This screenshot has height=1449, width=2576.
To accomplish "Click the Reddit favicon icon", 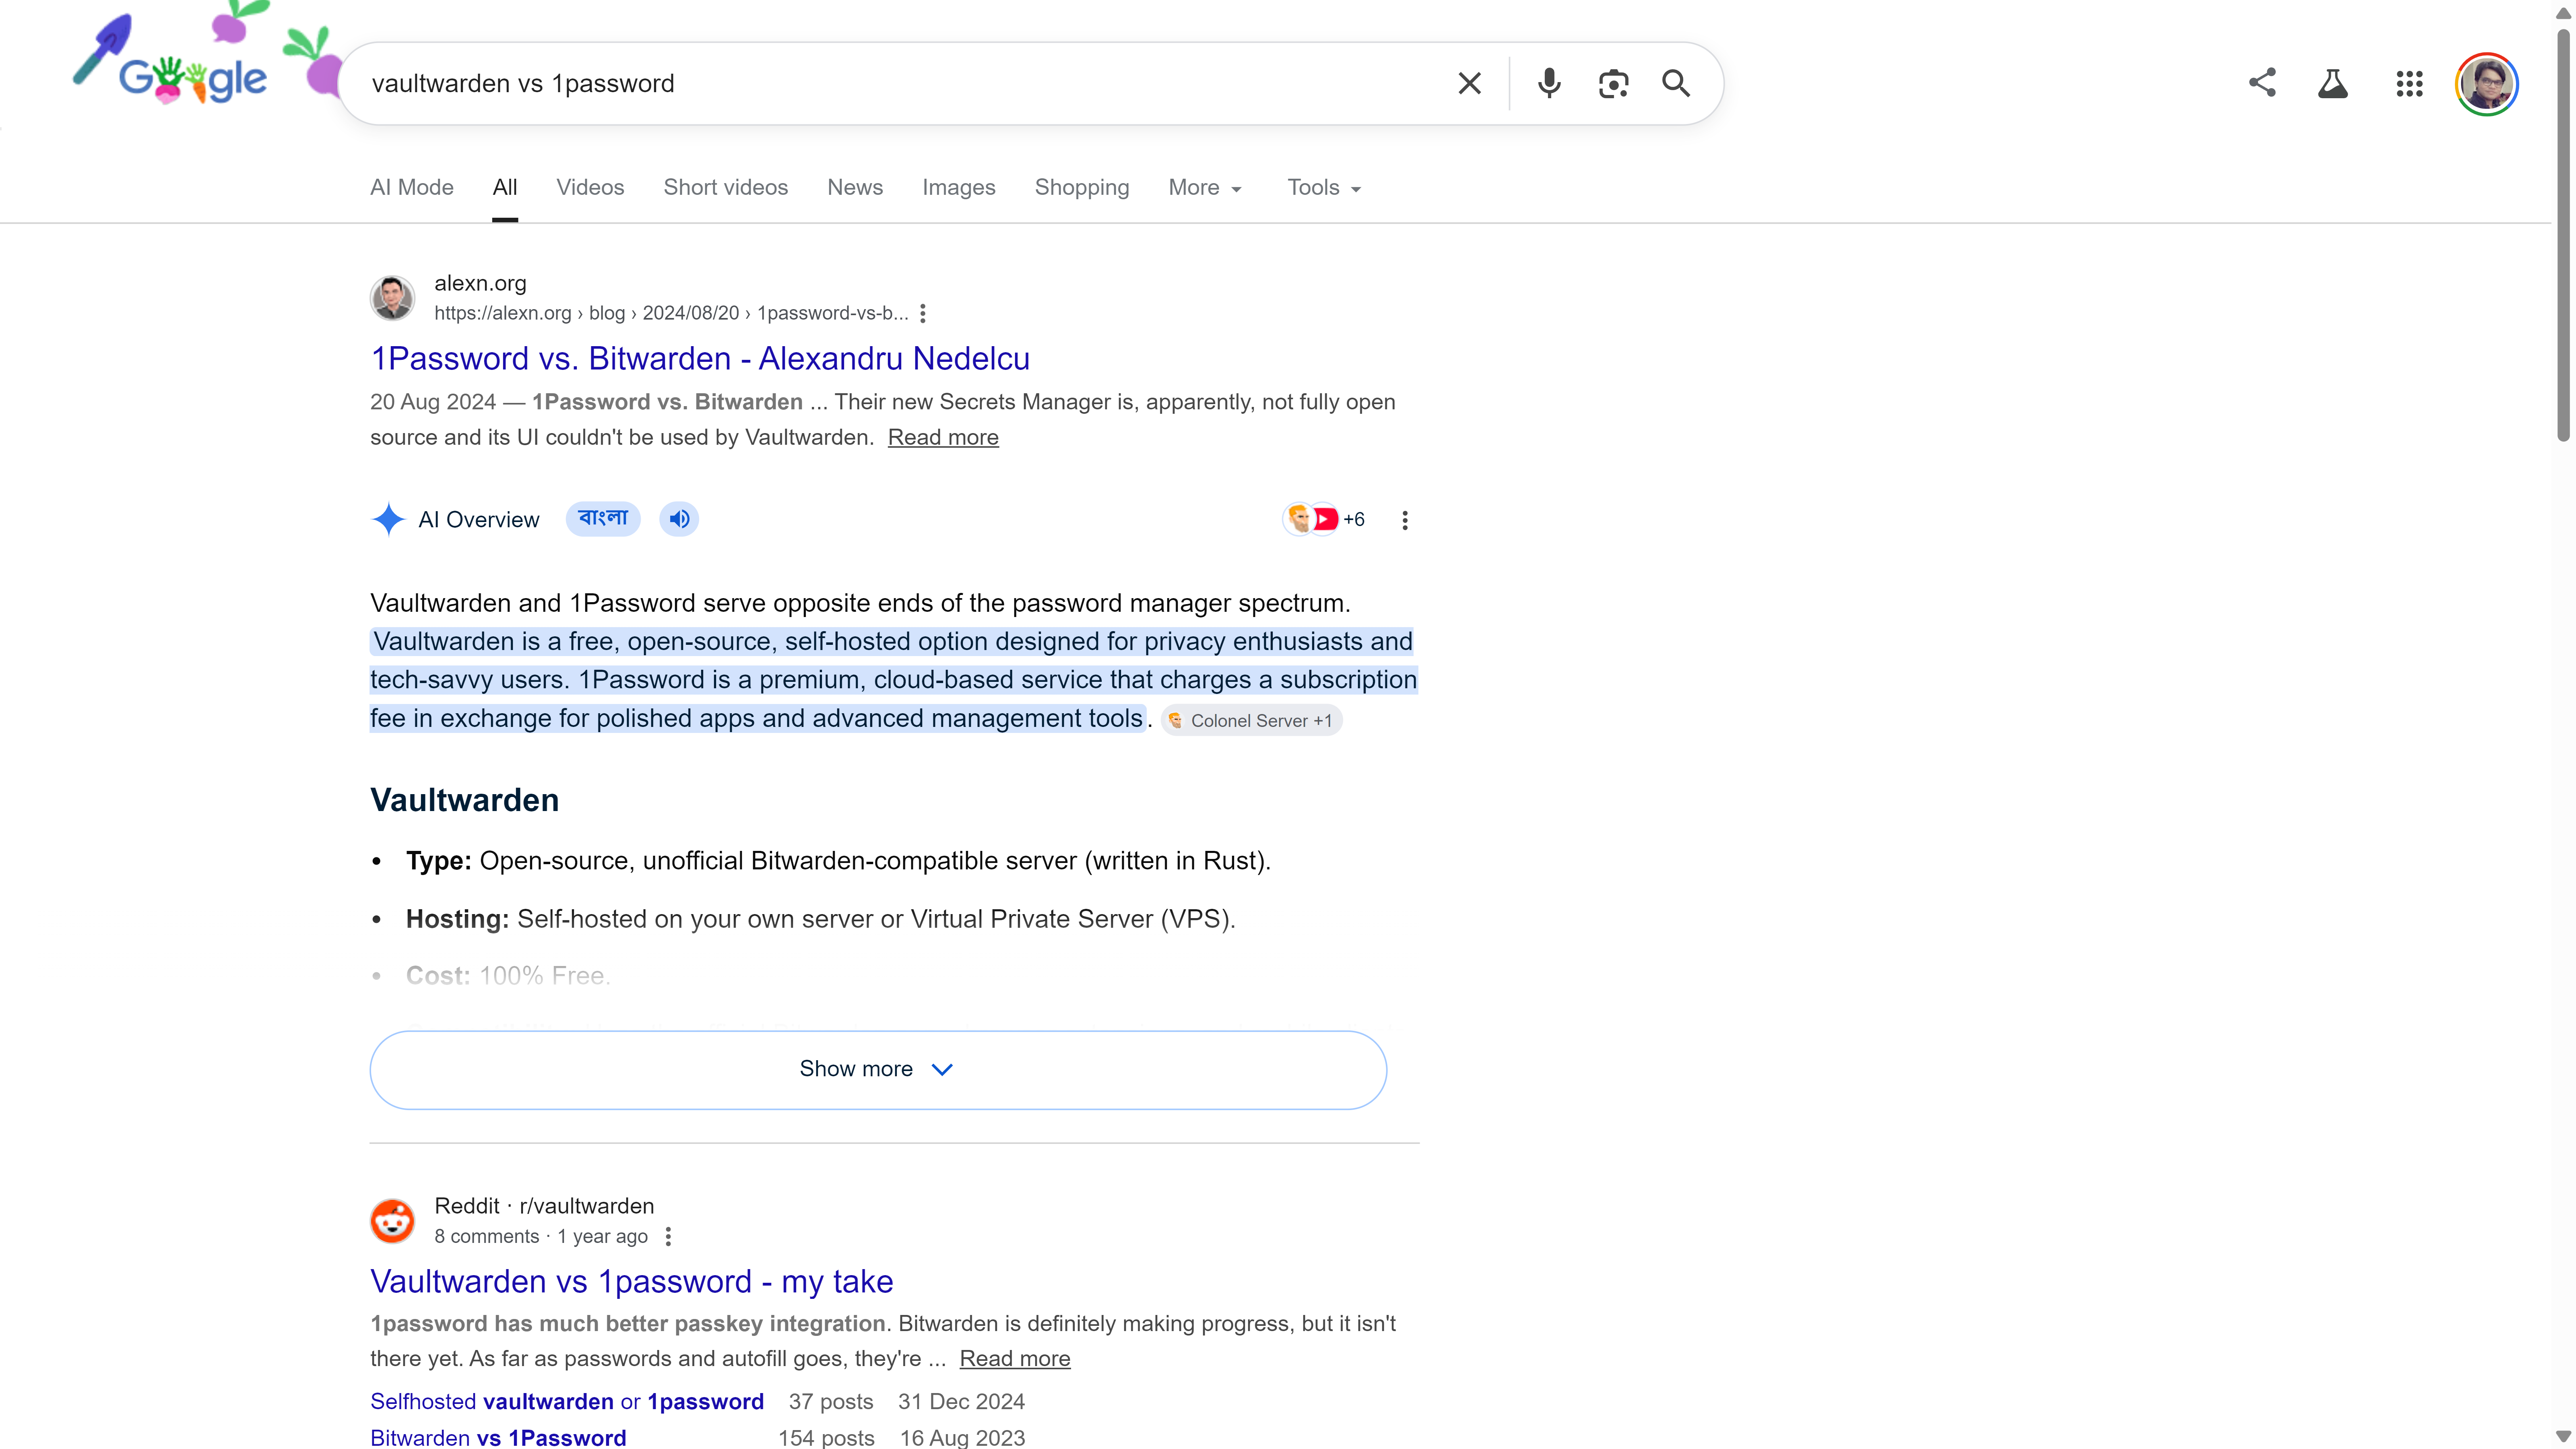I will point(392,1221).
